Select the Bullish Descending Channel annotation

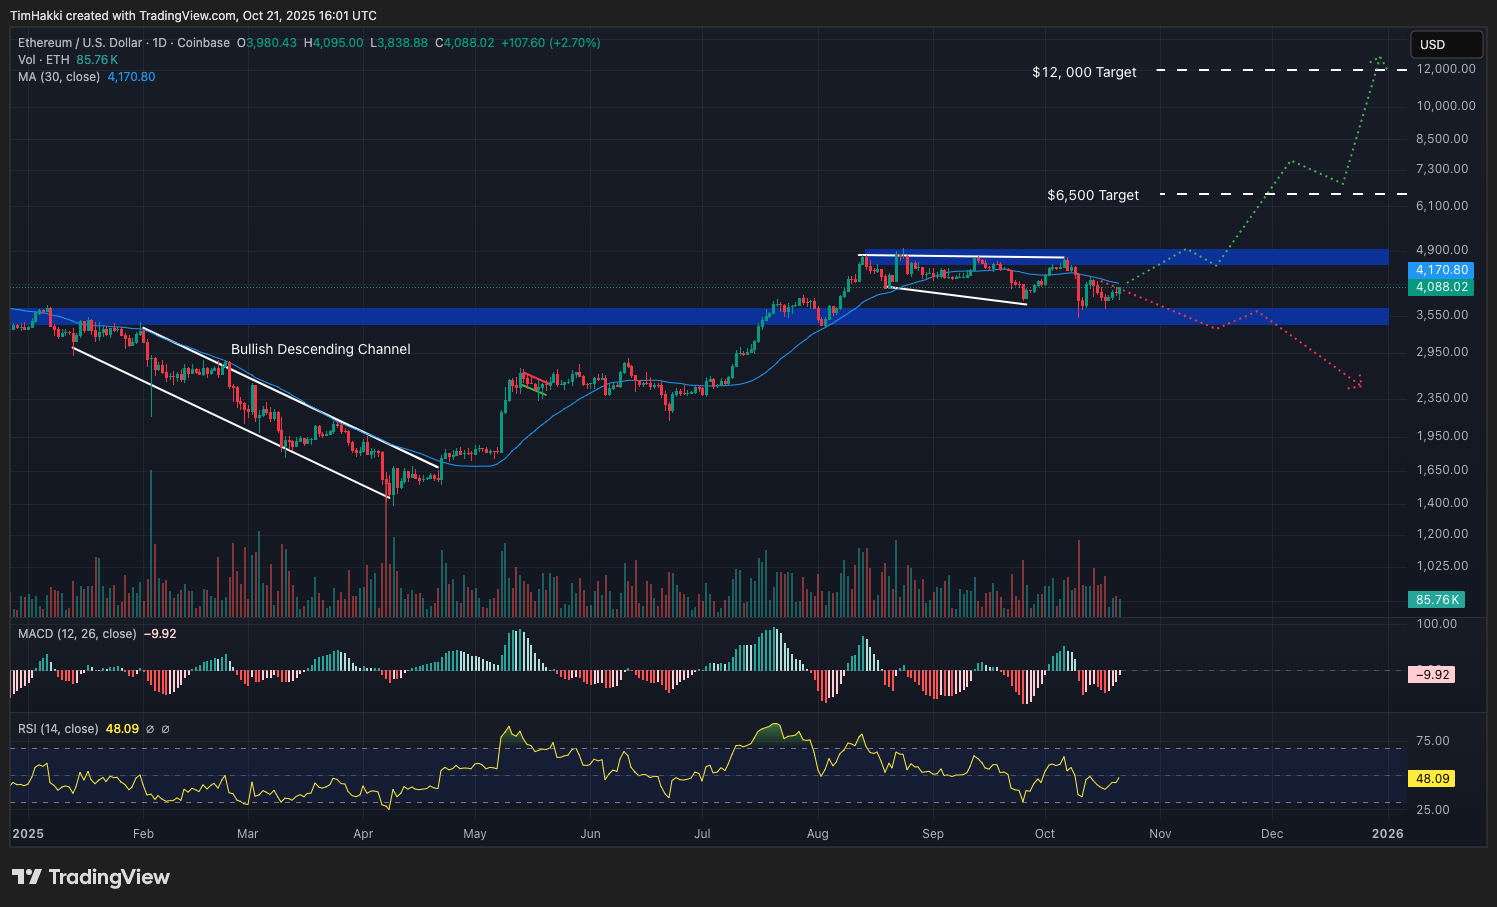[x=320, y=349]
